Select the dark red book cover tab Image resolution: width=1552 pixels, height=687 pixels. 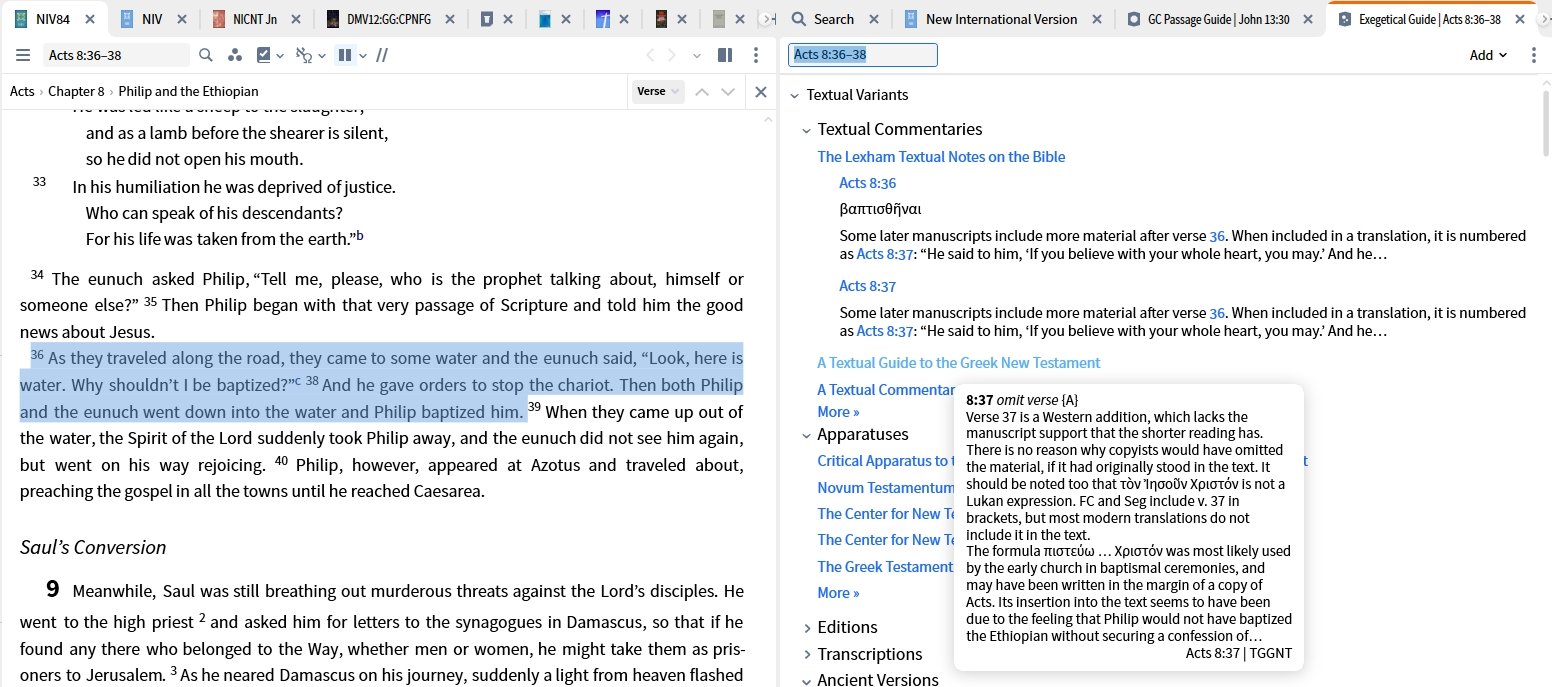[661, 19]
